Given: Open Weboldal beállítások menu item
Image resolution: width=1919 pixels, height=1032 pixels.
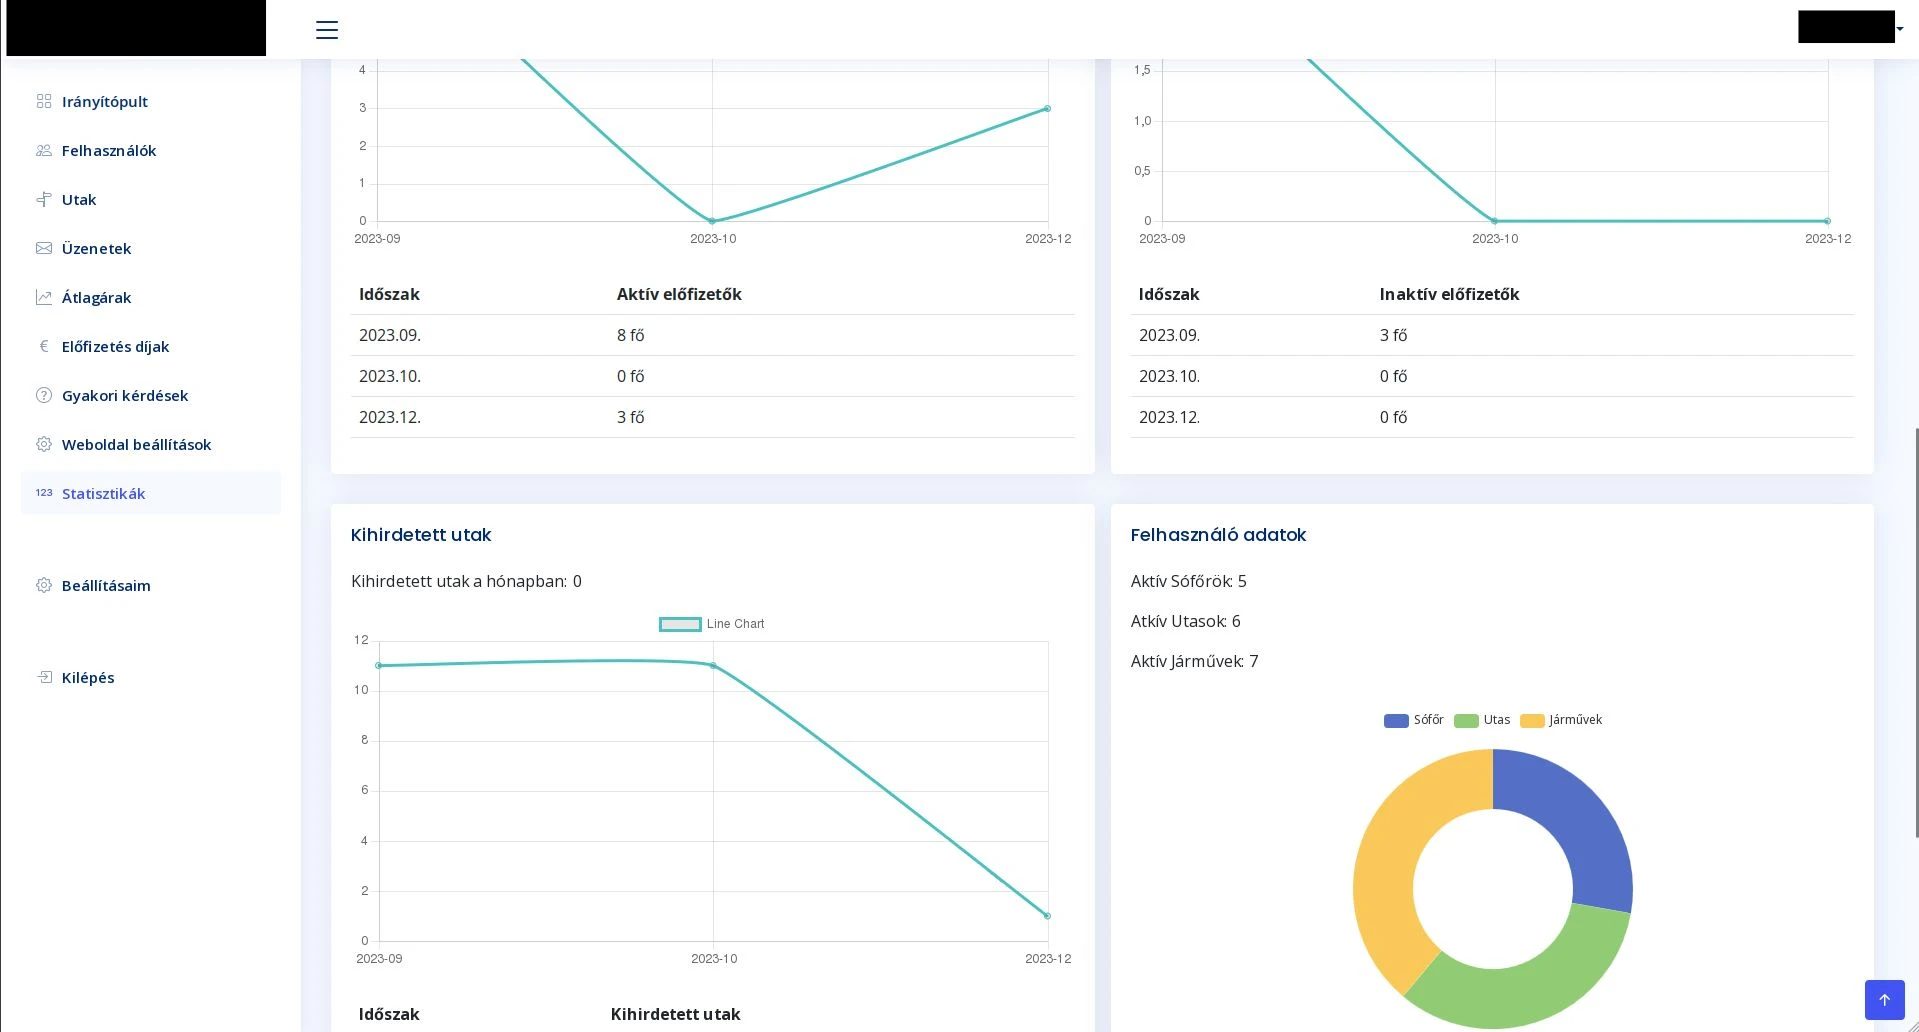Looking at the screenshot, I should point(136,444).
